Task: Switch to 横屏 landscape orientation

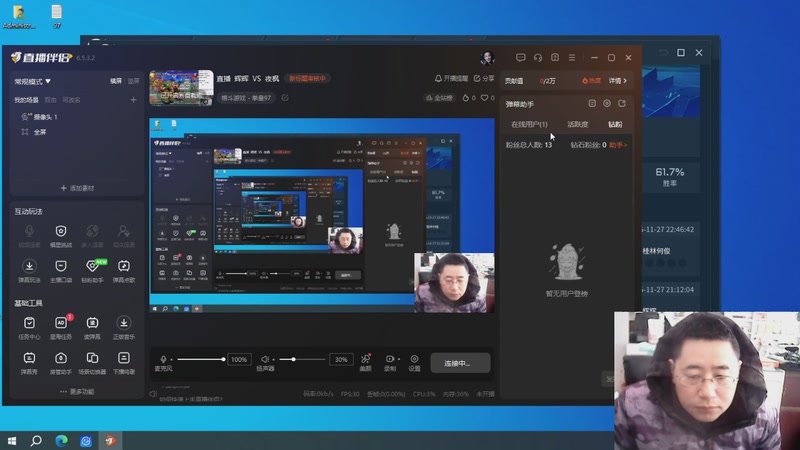Action: click(x=116, y=81)
